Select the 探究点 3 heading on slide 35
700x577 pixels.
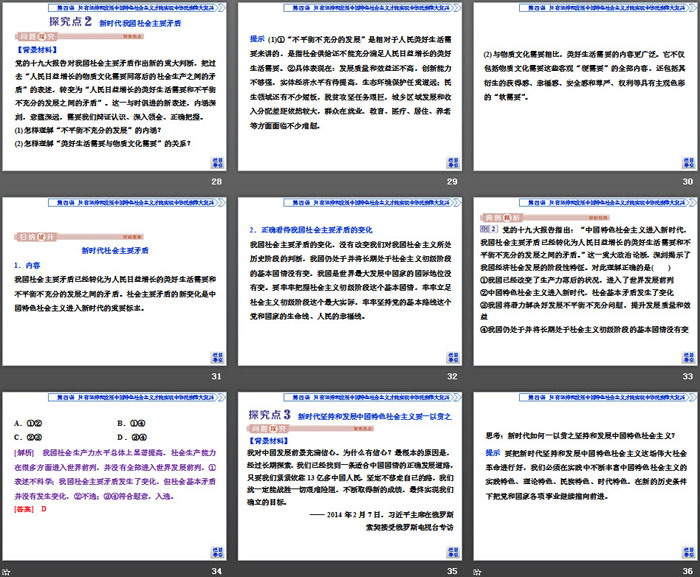point(268,413)
